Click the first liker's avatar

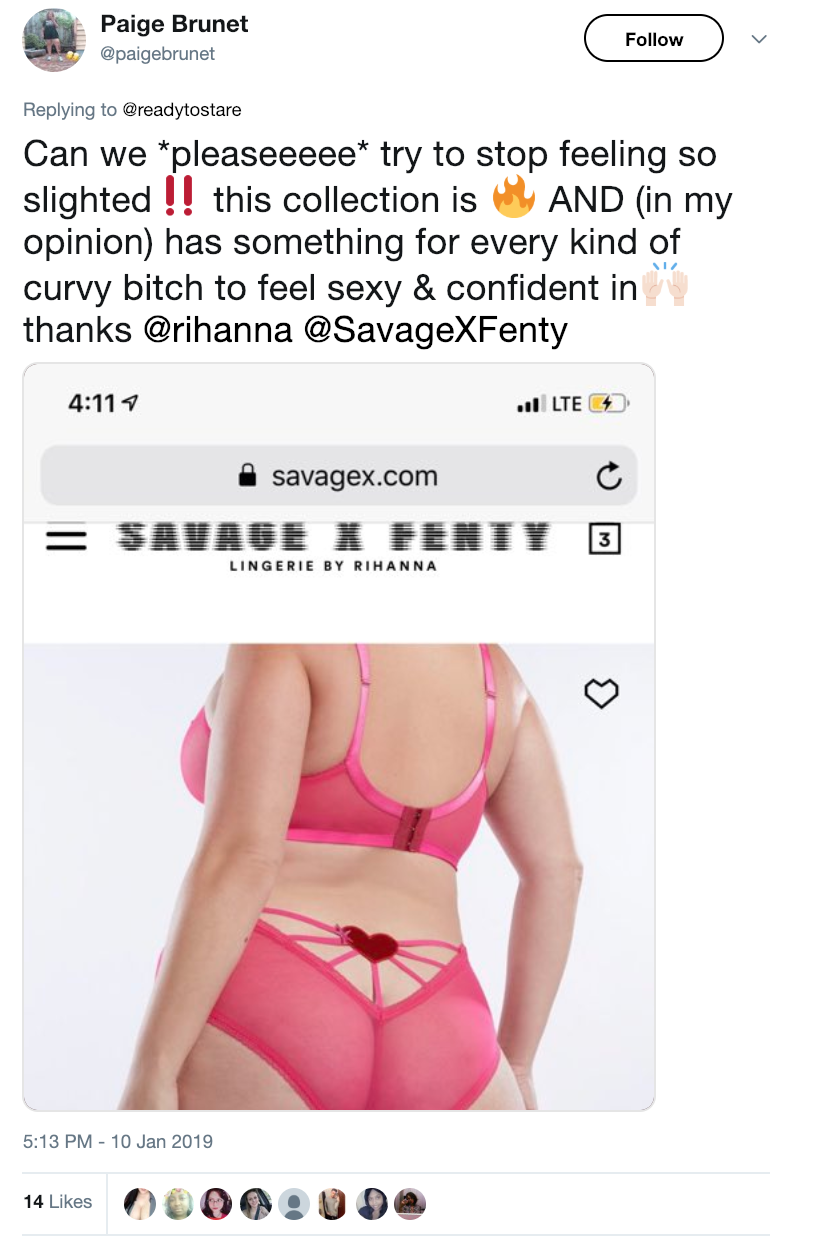coord(140,1203)
